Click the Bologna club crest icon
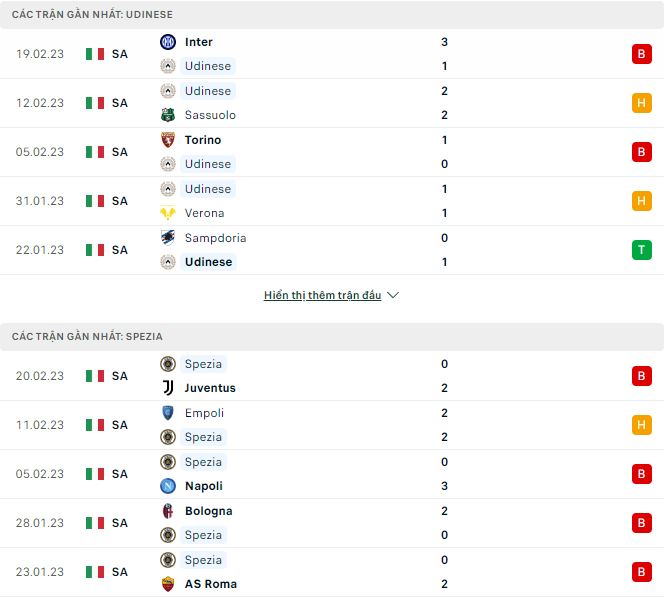669x599 pixels. (x=167, y=511)
